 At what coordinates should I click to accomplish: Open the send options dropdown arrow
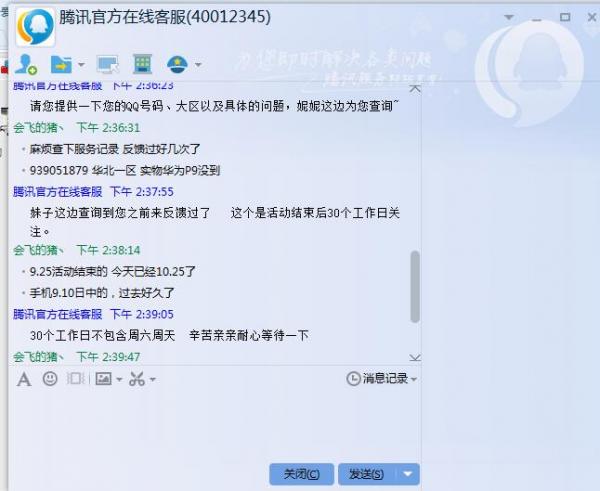pos(408,474)
